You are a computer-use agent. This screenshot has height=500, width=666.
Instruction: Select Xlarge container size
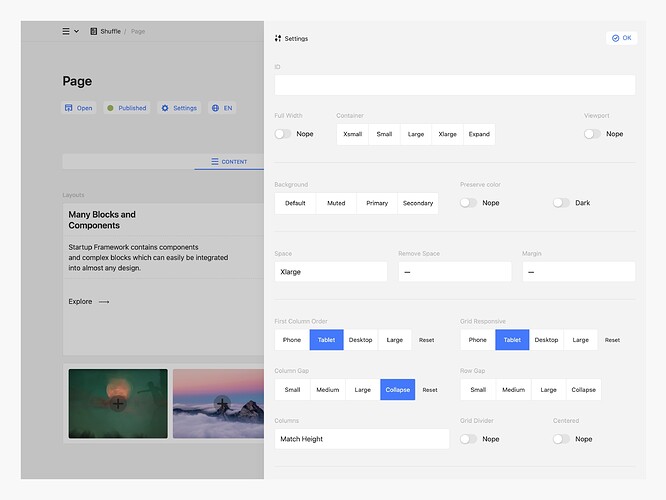click(x=447, y=134)
